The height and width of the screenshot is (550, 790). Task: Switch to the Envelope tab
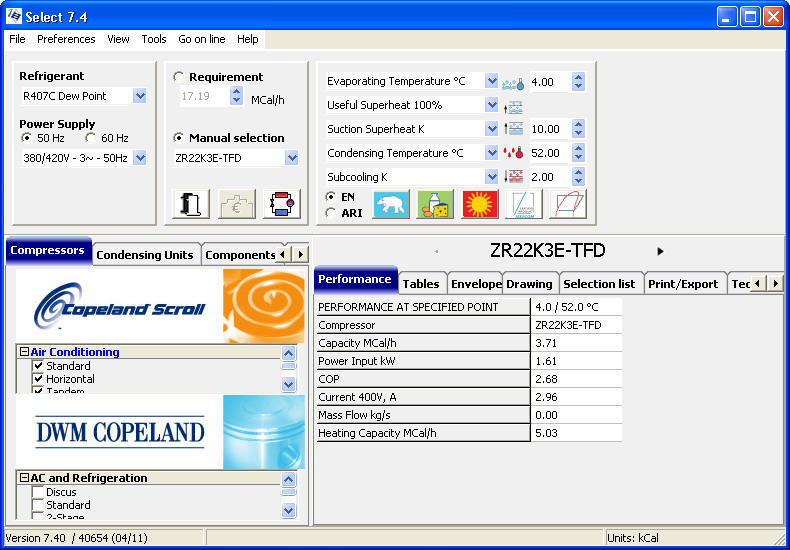tap(476, 284)
